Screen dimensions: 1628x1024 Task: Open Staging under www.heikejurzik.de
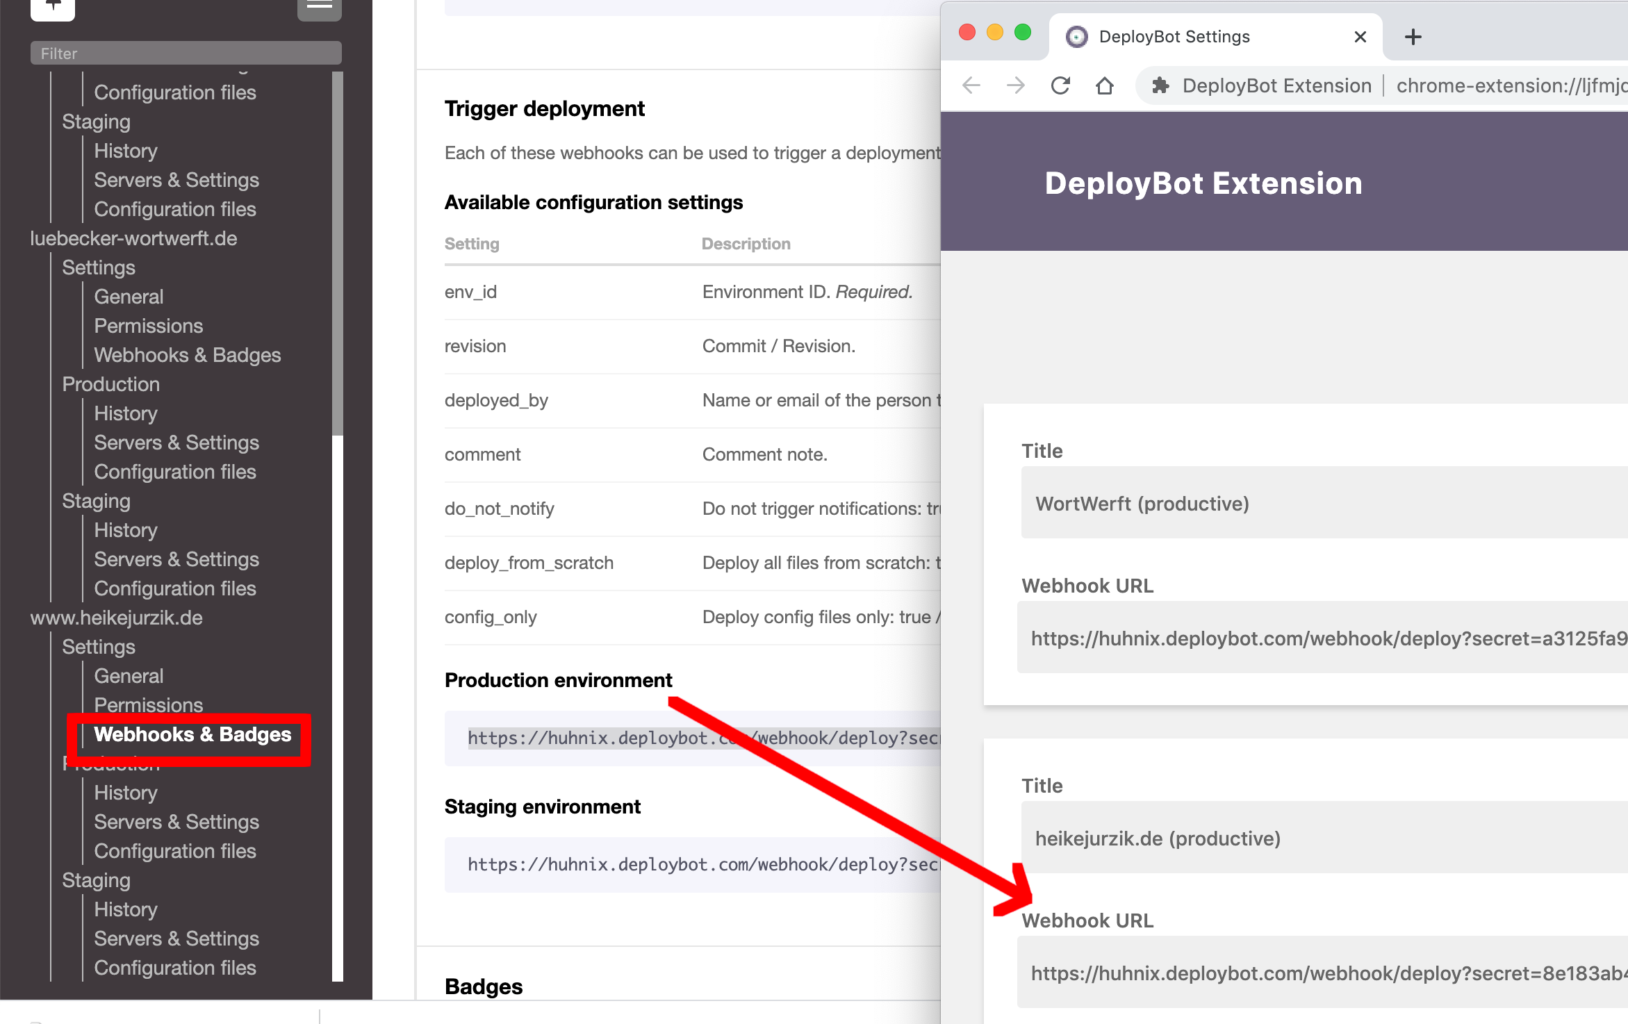coord(96,880)
